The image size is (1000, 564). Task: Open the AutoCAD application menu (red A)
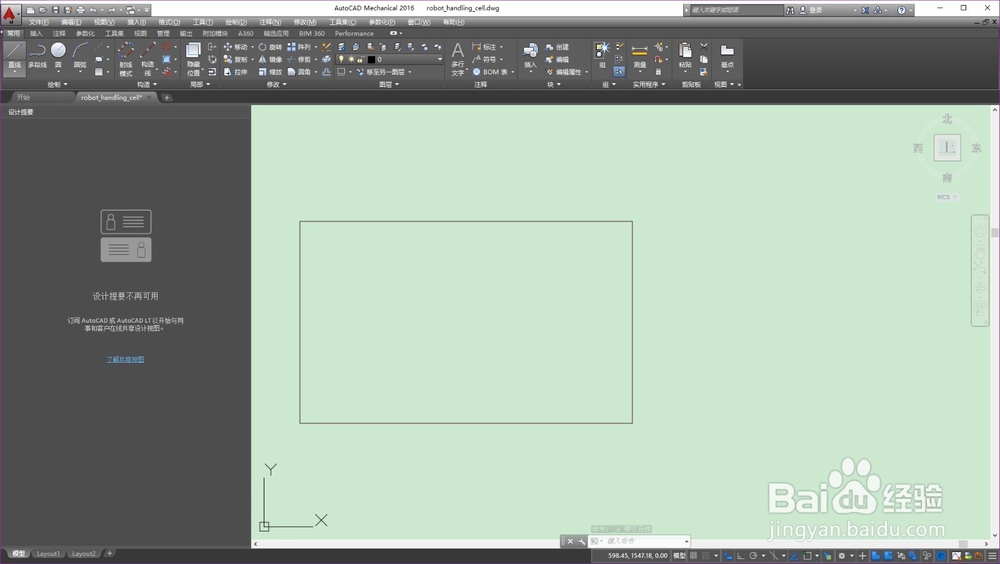pyautogui.click(x=10, y=13)
